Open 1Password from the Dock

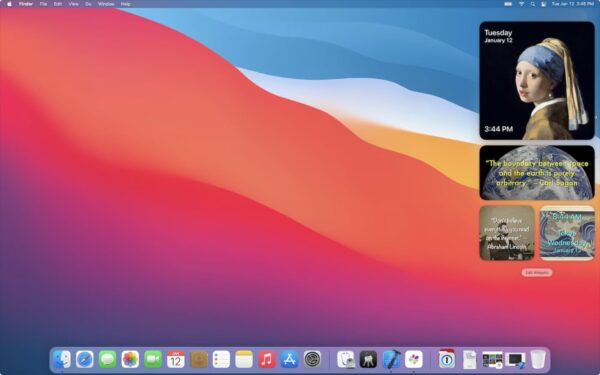447,360
